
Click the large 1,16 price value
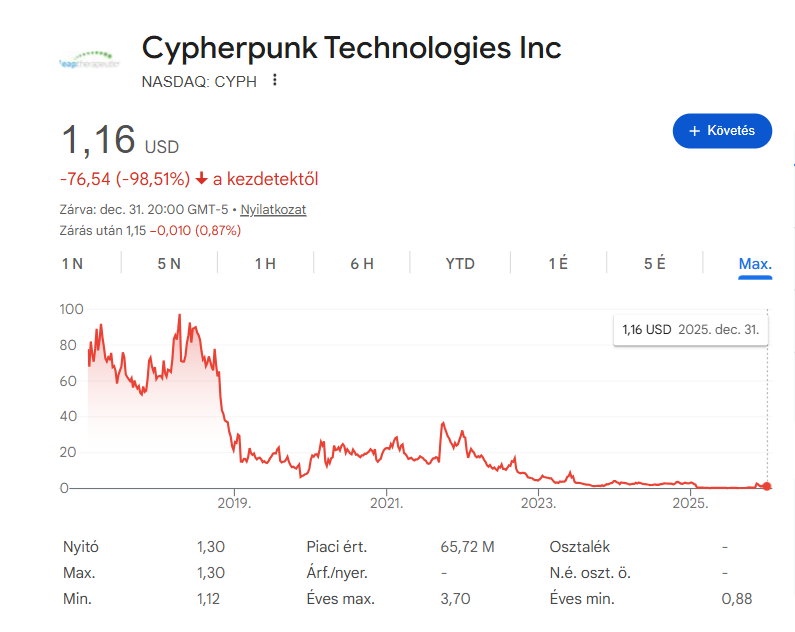coord(99,140)
